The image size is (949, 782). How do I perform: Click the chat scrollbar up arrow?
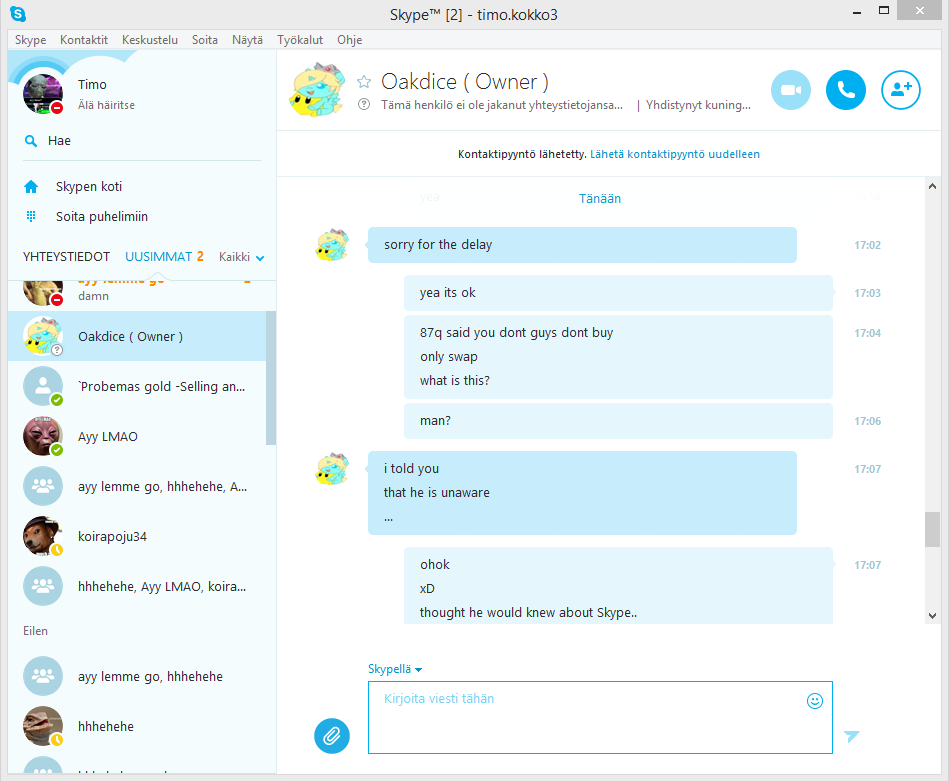point(932,186)
